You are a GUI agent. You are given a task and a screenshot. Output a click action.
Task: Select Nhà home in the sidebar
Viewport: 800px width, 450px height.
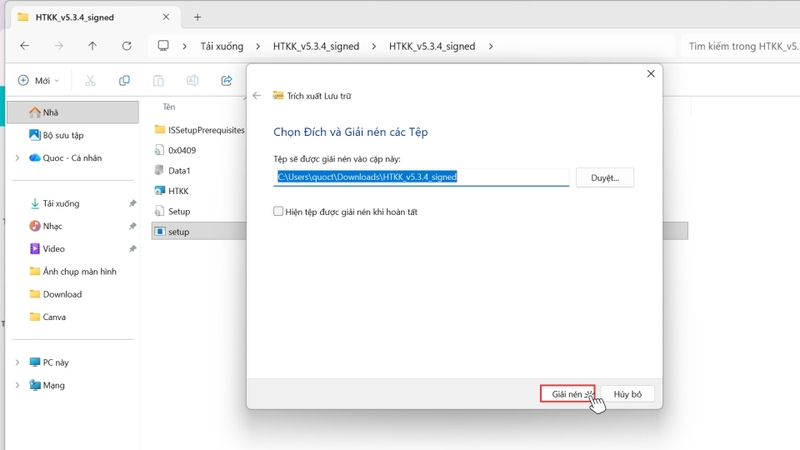[x=73, y=112]
